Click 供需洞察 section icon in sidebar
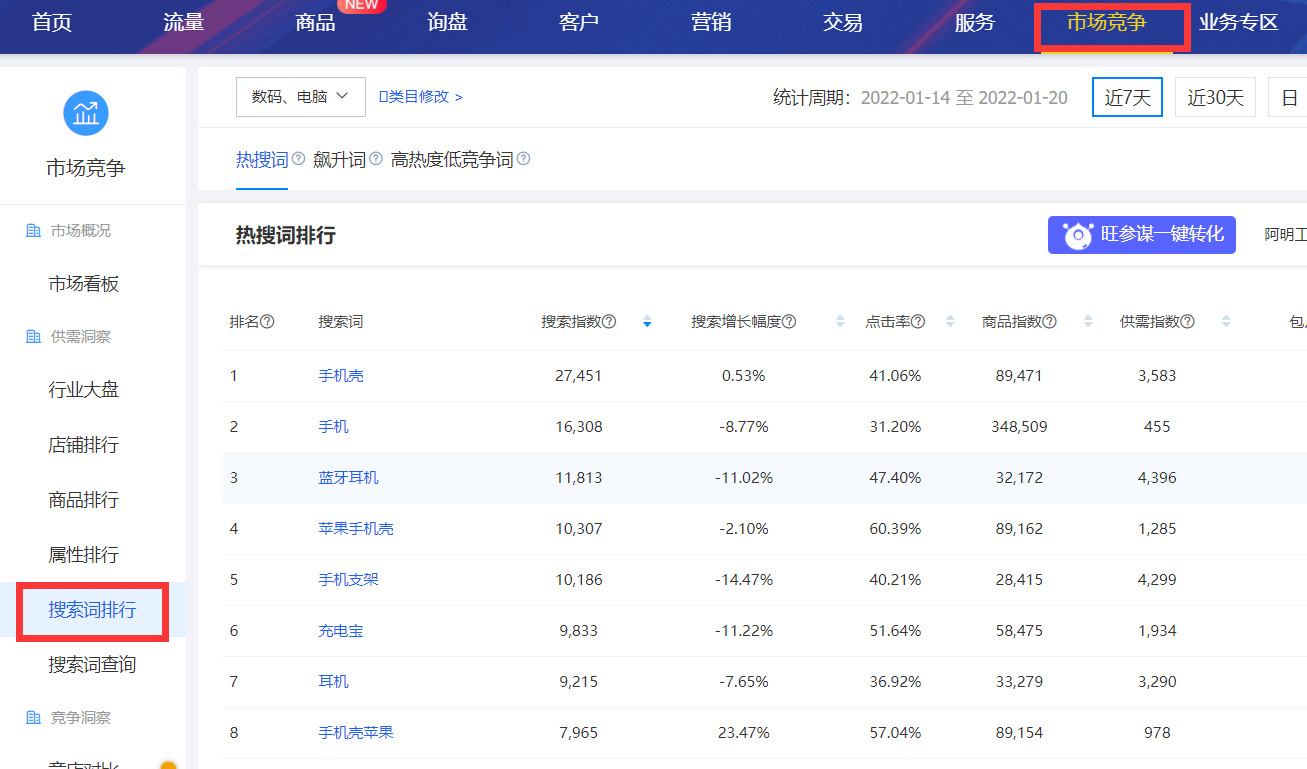Image resolution: width=1307 pixels, height=769 pixels. click(33, 337)
